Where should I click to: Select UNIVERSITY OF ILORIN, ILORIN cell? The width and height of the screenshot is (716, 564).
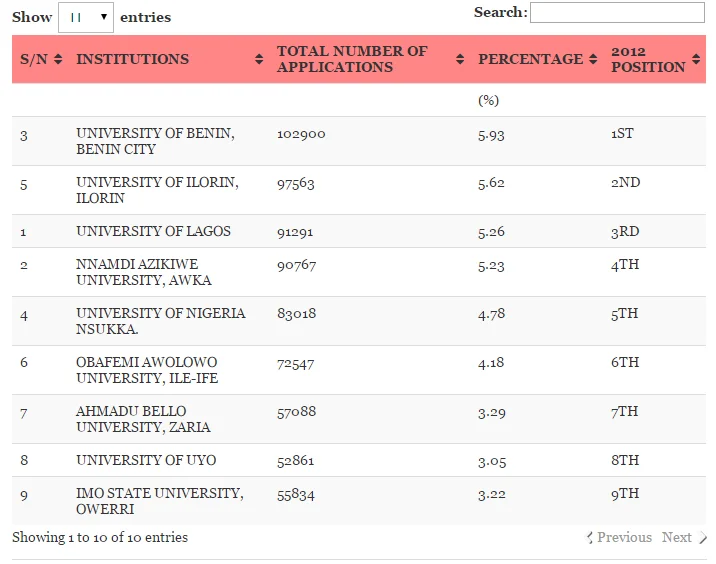157,190
